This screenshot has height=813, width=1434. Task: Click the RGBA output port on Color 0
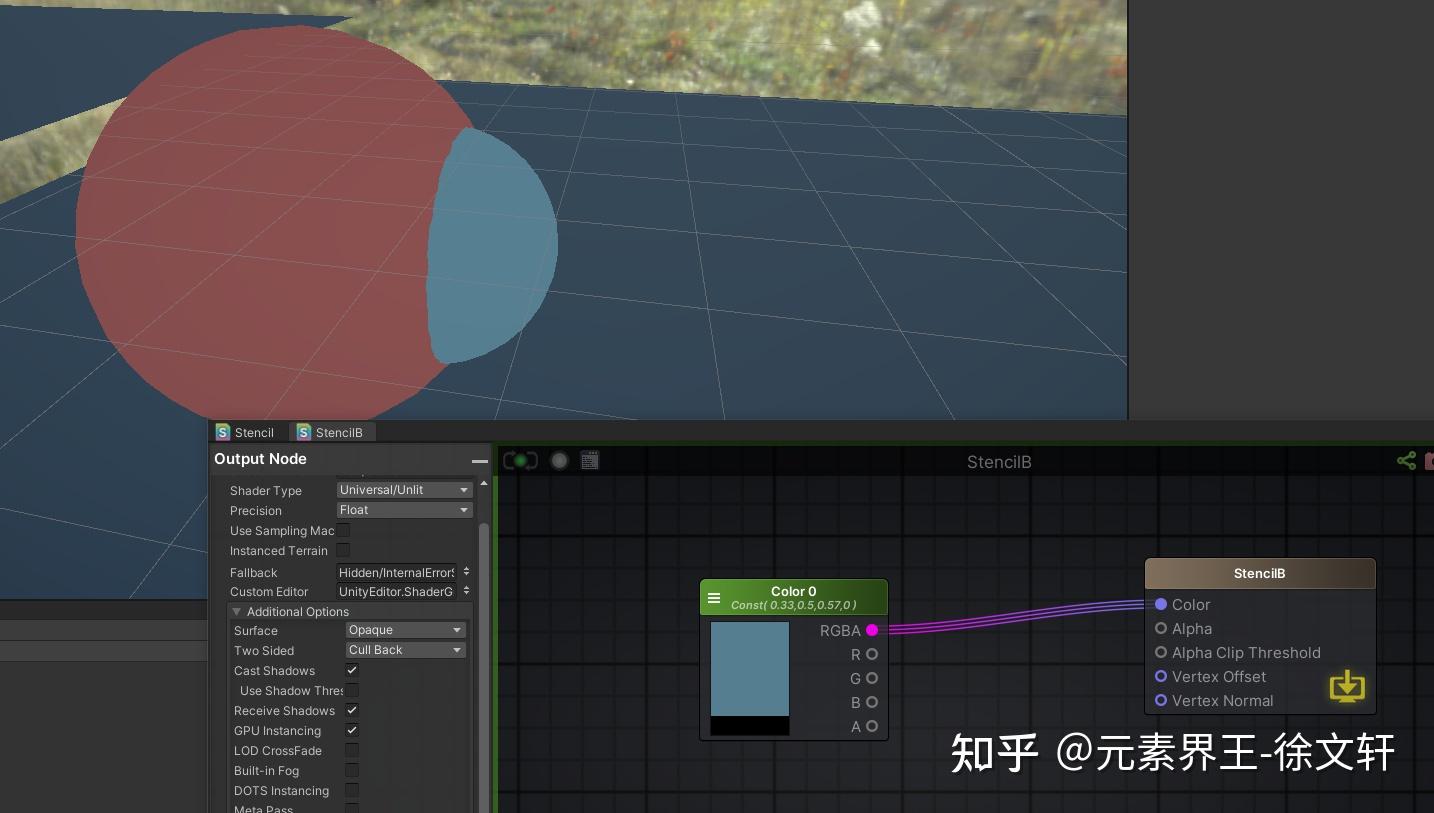[871, 631]
